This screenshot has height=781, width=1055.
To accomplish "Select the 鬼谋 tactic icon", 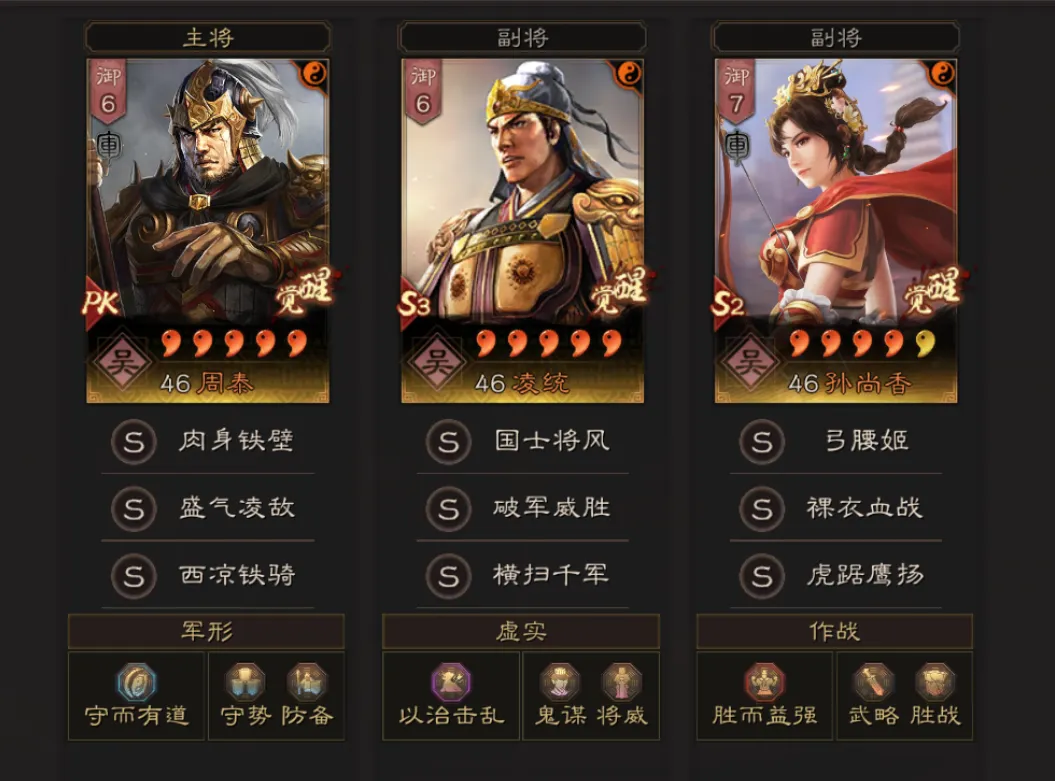I will tap(560, 682).
